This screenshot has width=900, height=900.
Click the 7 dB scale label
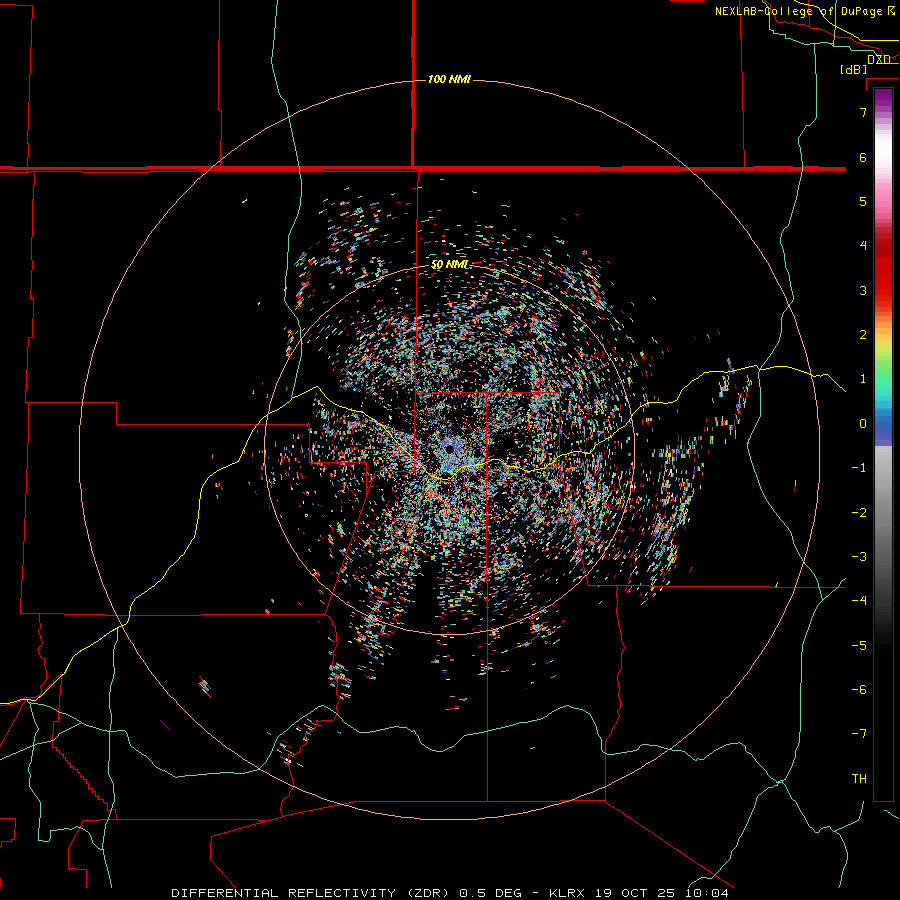[x=863, y=112]
